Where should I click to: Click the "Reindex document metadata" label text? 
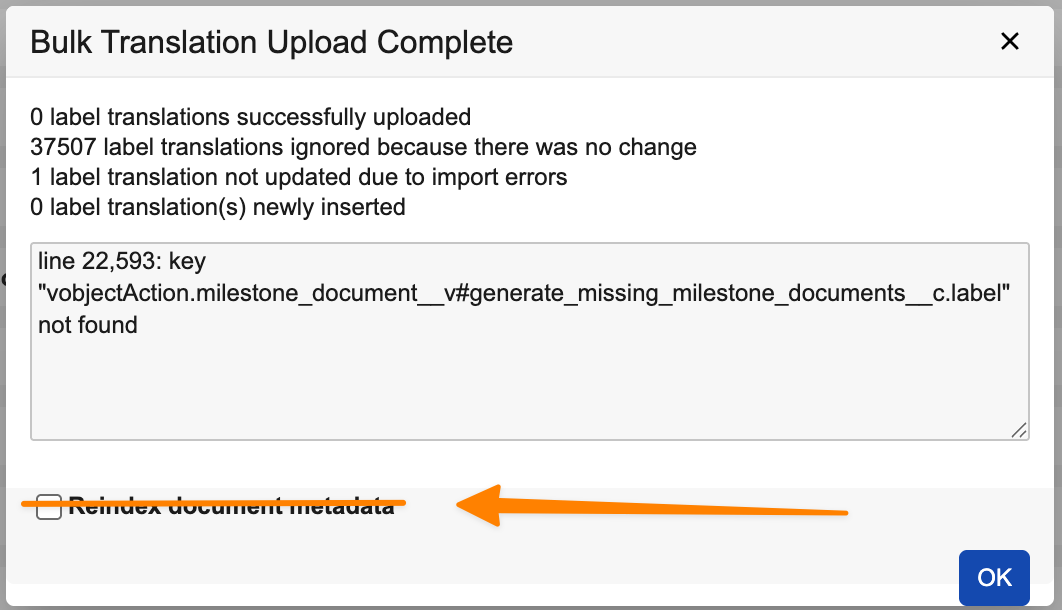[x=231, y=507]
